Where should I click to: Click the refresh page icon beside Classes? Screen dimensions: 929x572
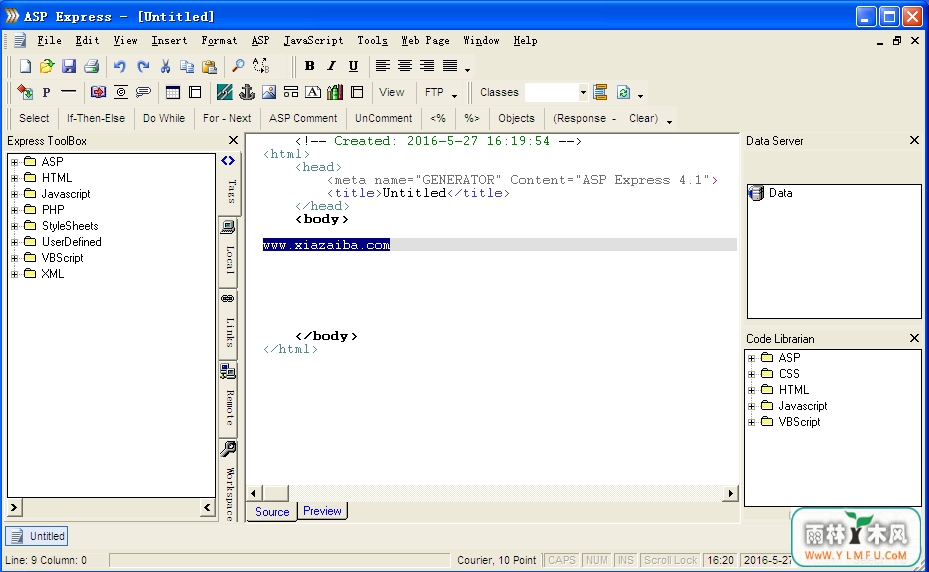tap(623, 92)
